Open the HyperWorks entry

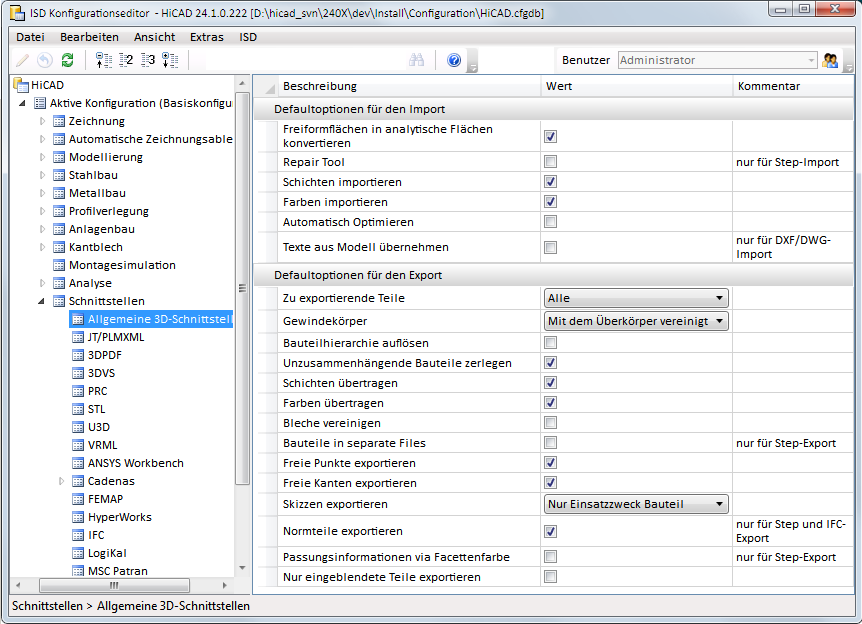click(x=119, y=517)
